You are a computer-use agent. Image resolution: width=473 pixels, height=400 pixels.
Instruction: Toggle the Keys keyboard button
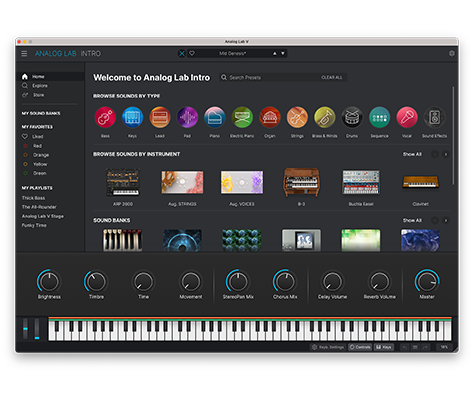click(384, 347)
